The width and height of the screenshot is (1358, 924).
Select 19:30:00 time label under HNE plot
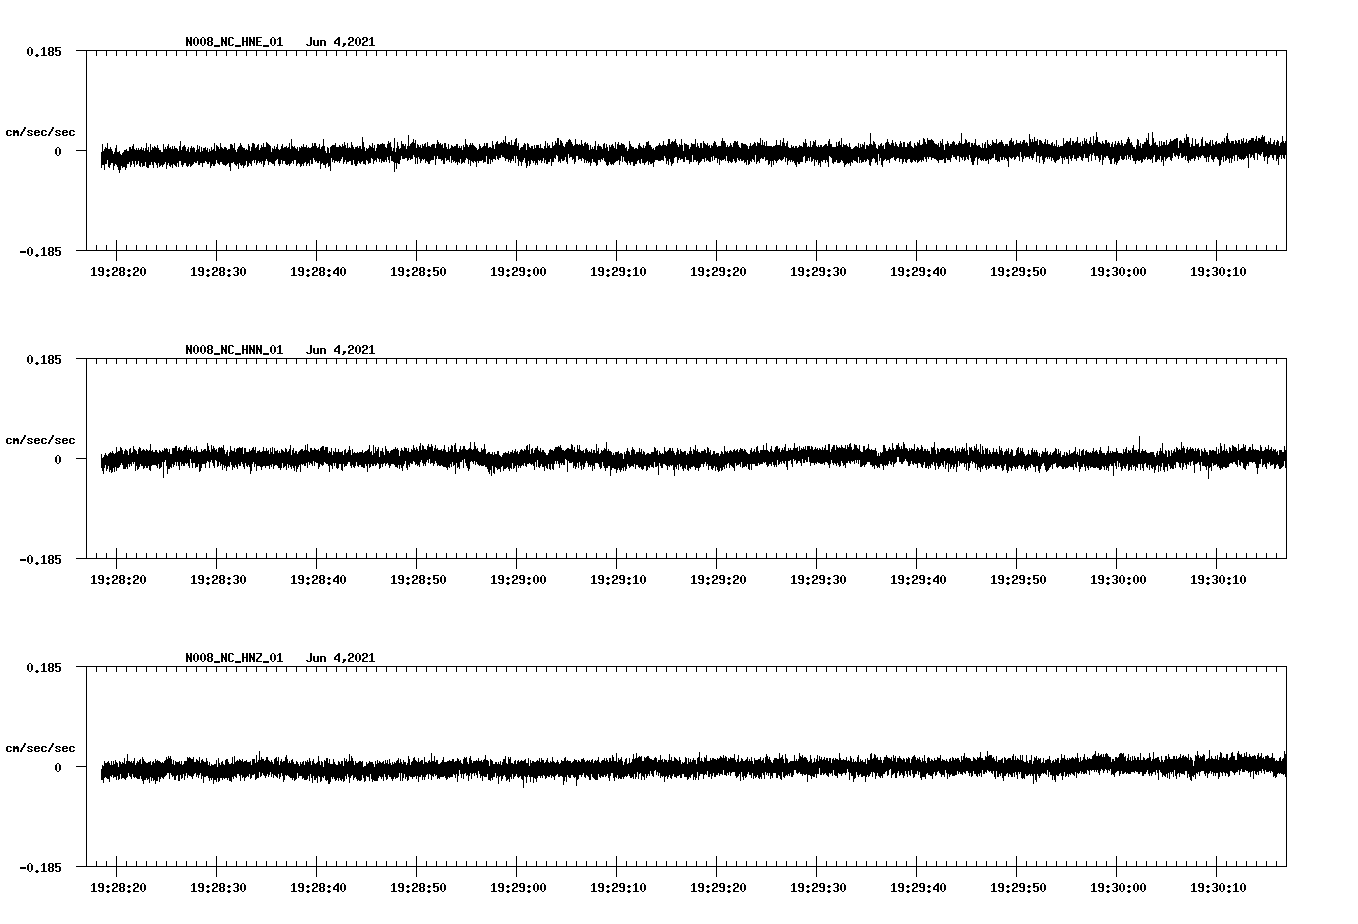(x=1117, y=271)
